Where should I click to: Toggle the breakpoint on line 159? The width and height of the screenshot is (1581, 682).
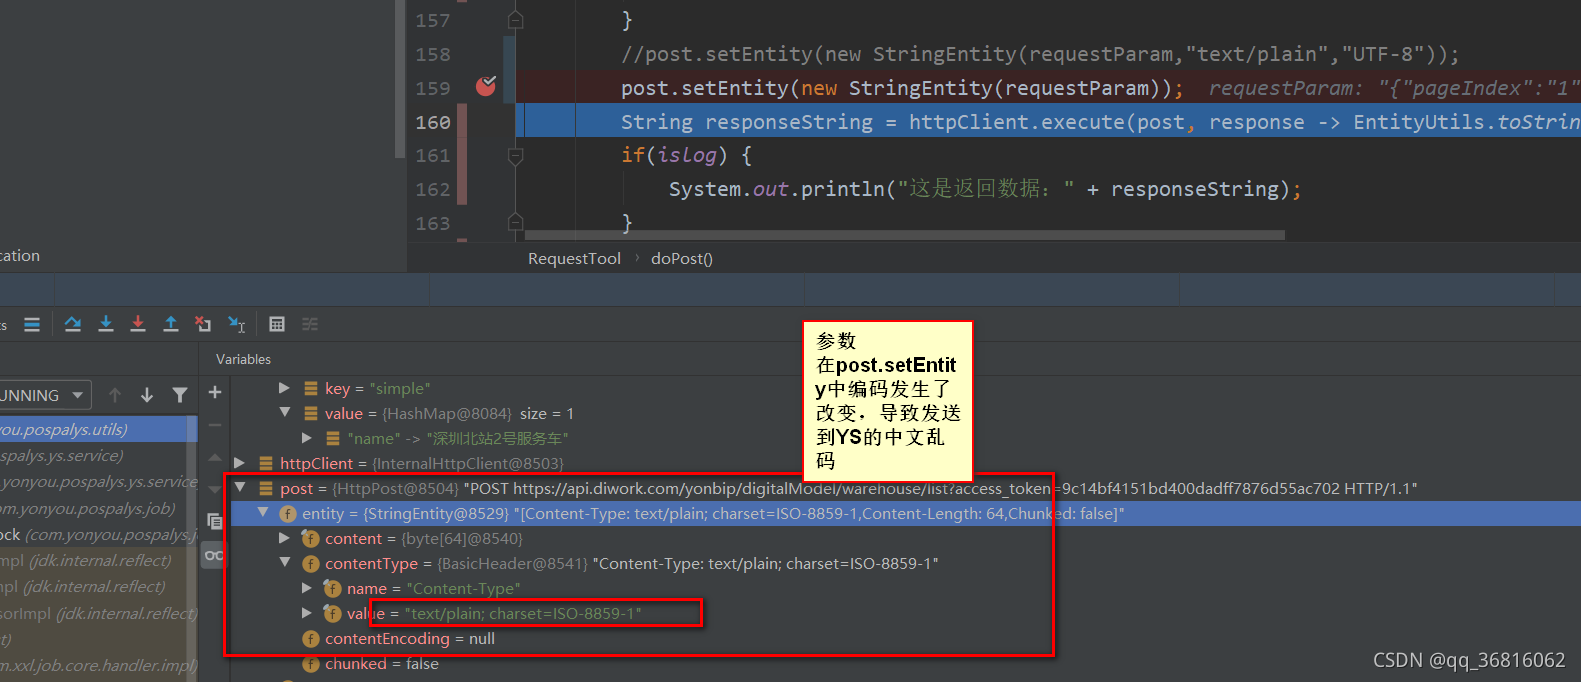pos(486,86)
